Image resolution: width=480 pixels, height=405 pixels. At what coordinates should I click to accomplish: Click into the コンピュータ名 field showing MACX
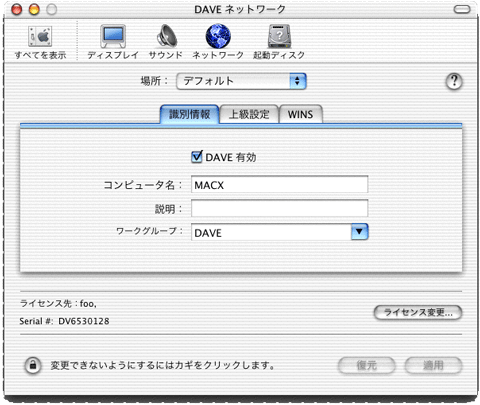pos(279,184)
